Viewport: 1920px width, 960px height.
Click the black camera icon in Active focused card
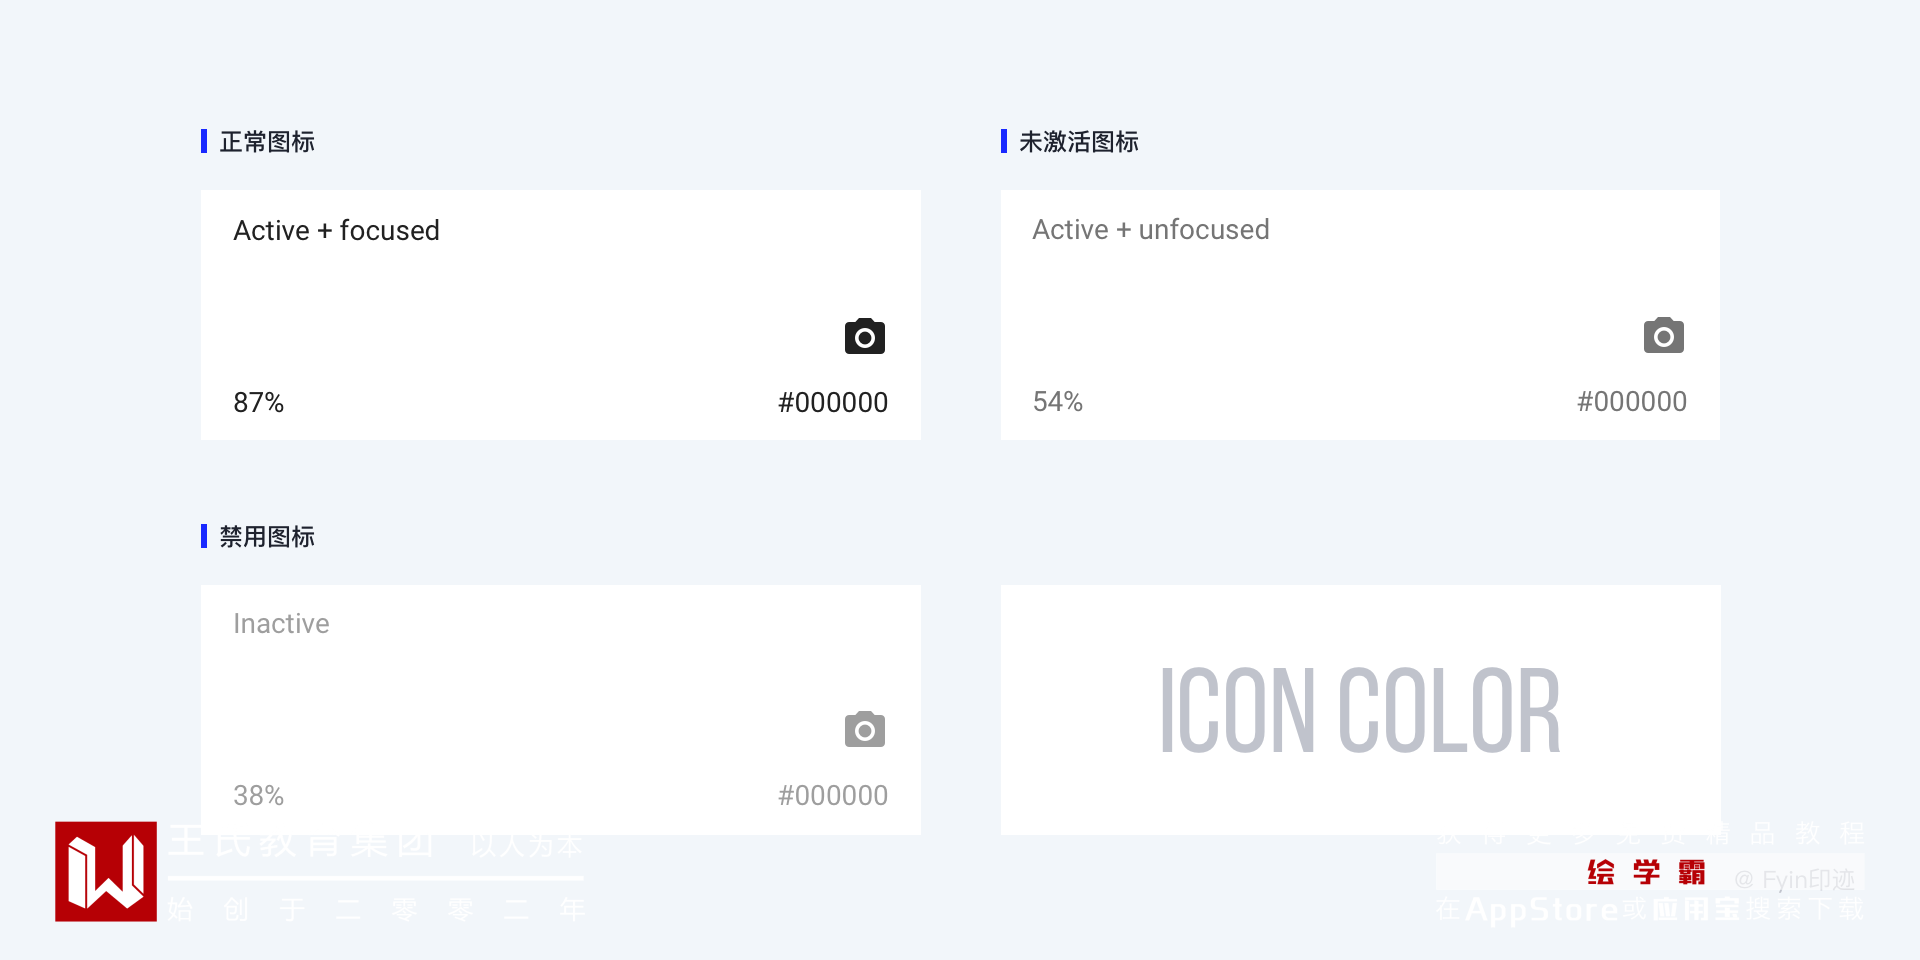[x=865, y=337]
